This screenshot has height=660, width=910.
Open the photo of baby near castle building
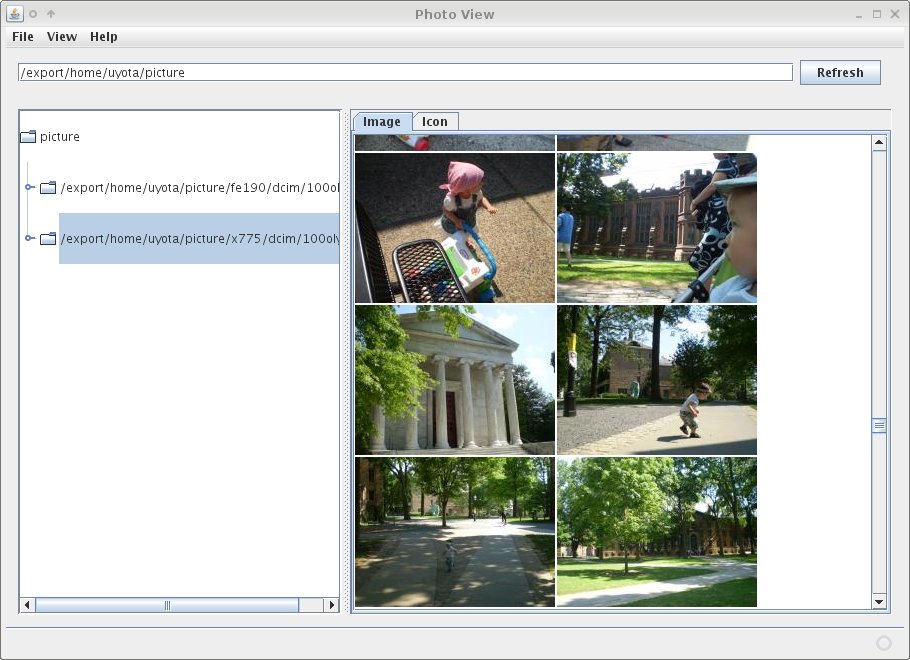[657, 228]
